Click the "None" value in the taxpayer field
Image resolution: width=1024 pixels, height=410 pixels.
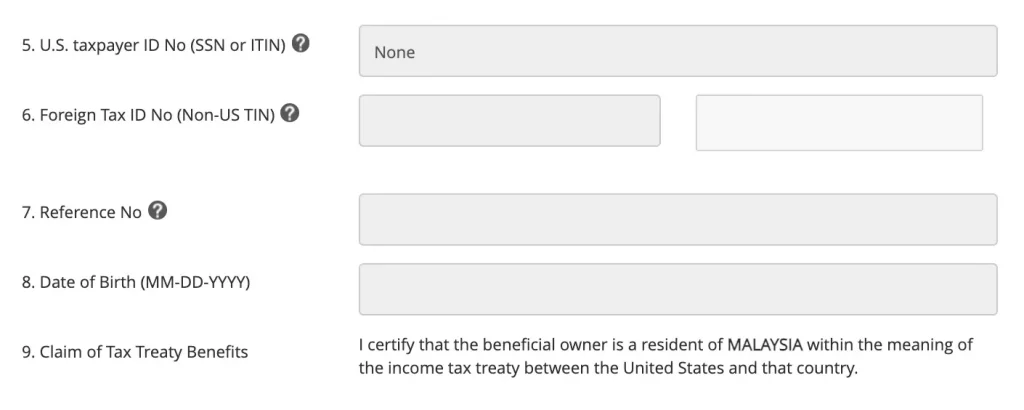(394, 52)
